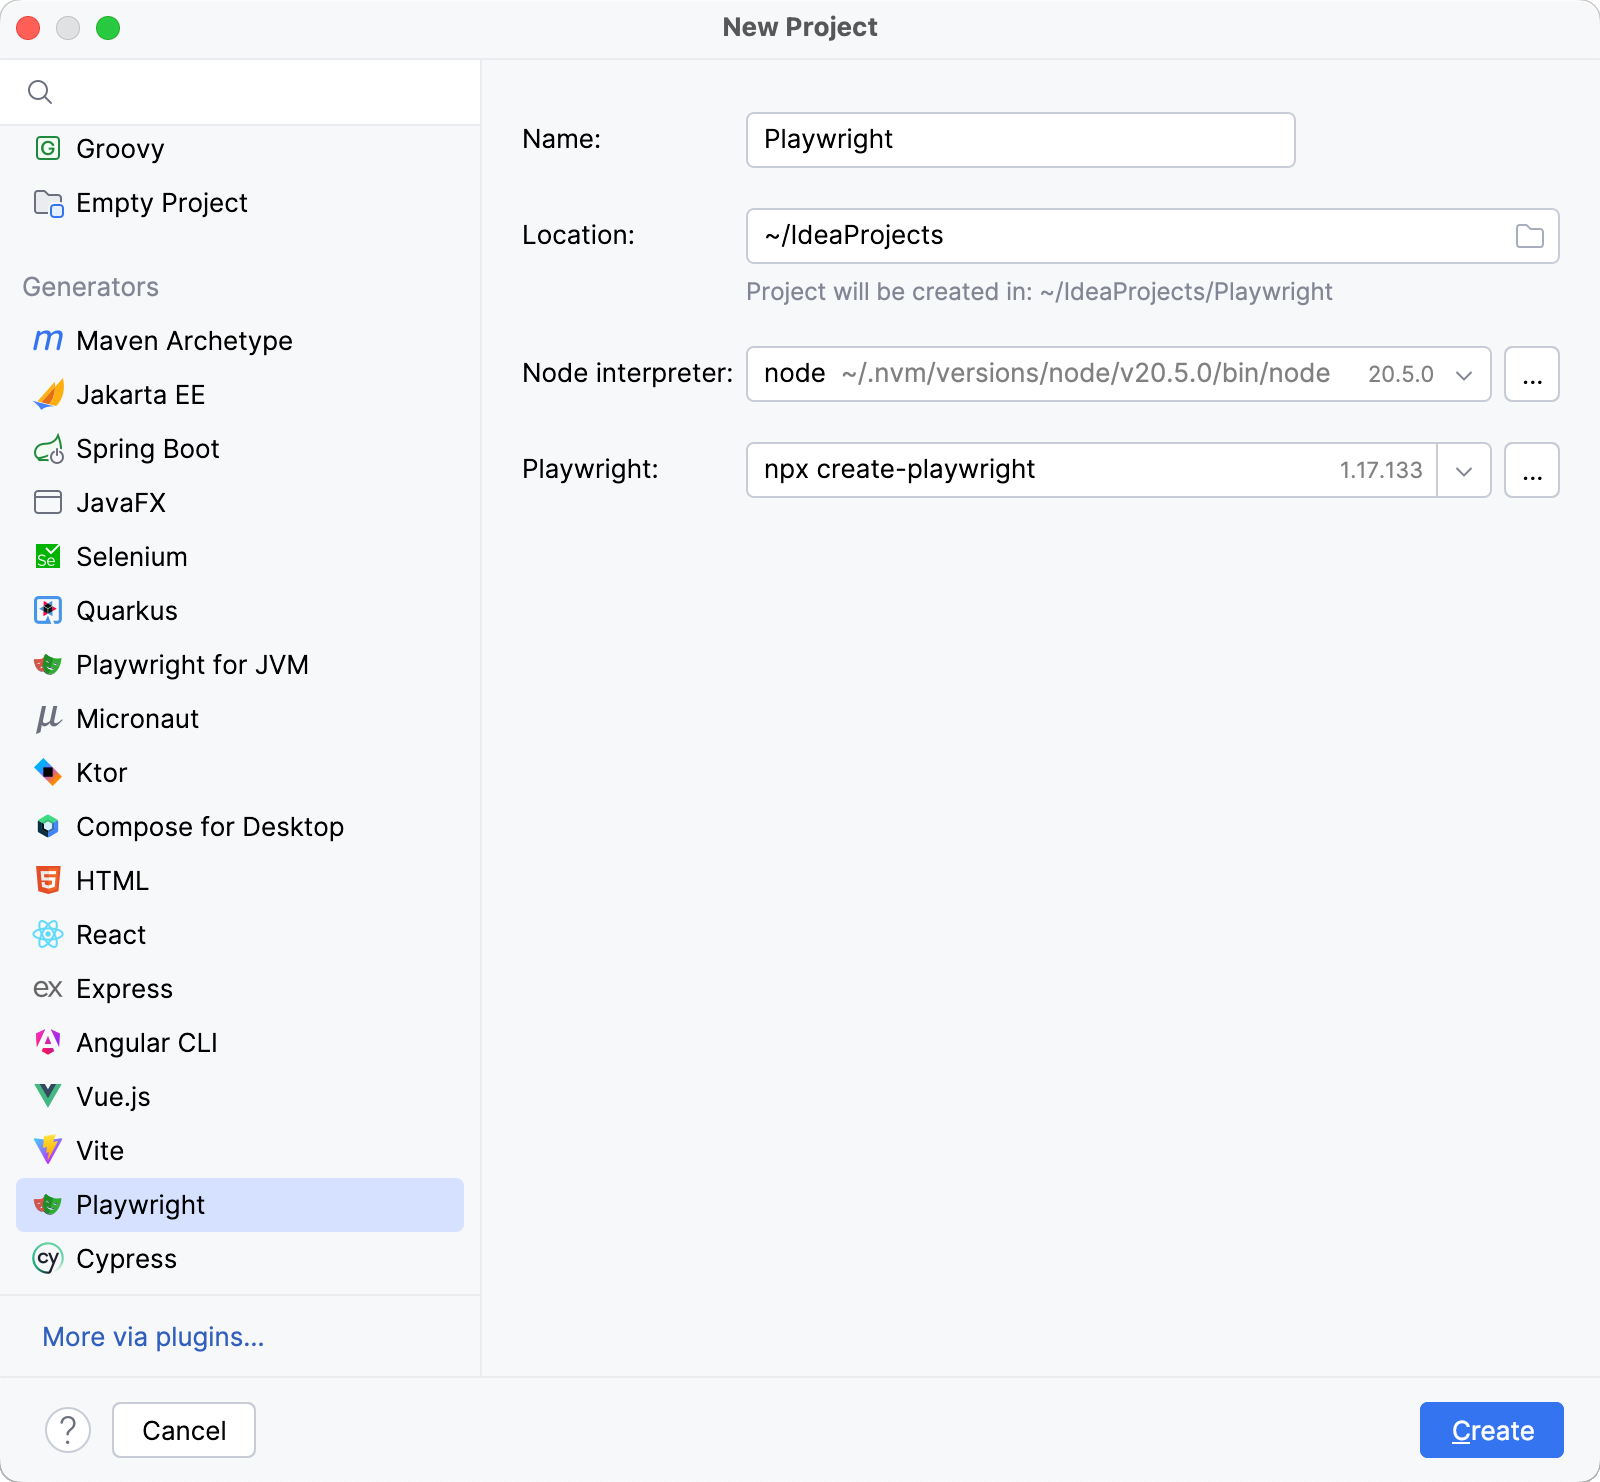Viewport: 1600px width, 1482px height.
Task: Choose the React atom icon
Action: [x=48, y=935]
